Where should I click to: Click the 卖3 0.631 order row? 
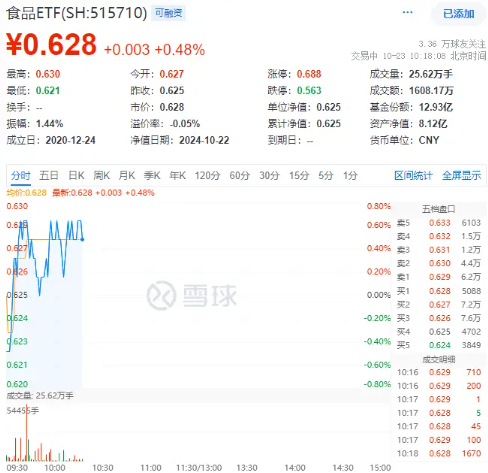(438, 250)
